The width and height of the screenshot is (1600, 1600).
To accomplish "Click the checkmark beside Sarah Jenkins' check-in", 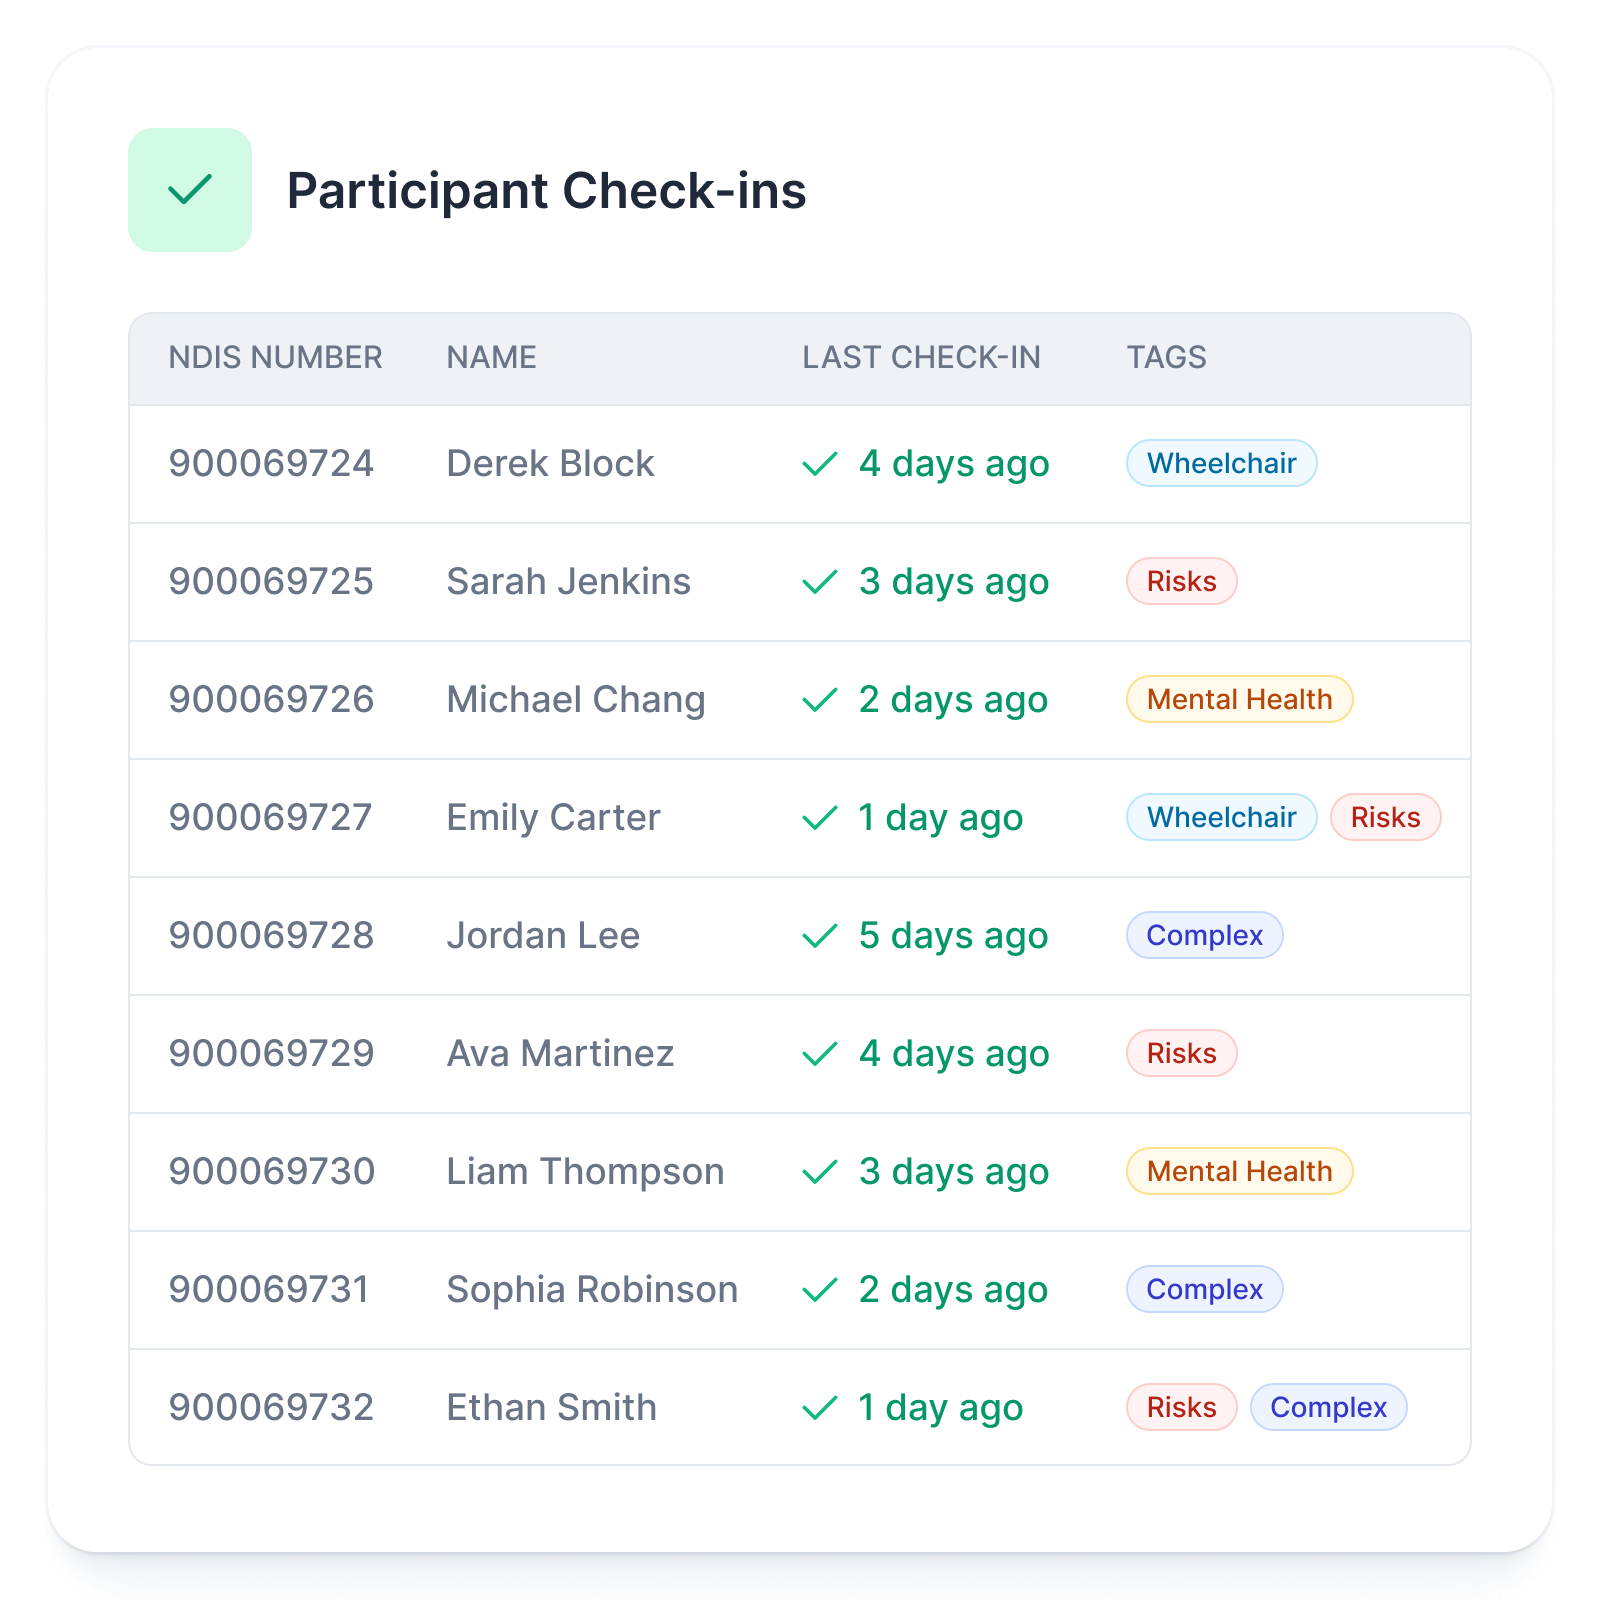I will [x=820, y=582].
